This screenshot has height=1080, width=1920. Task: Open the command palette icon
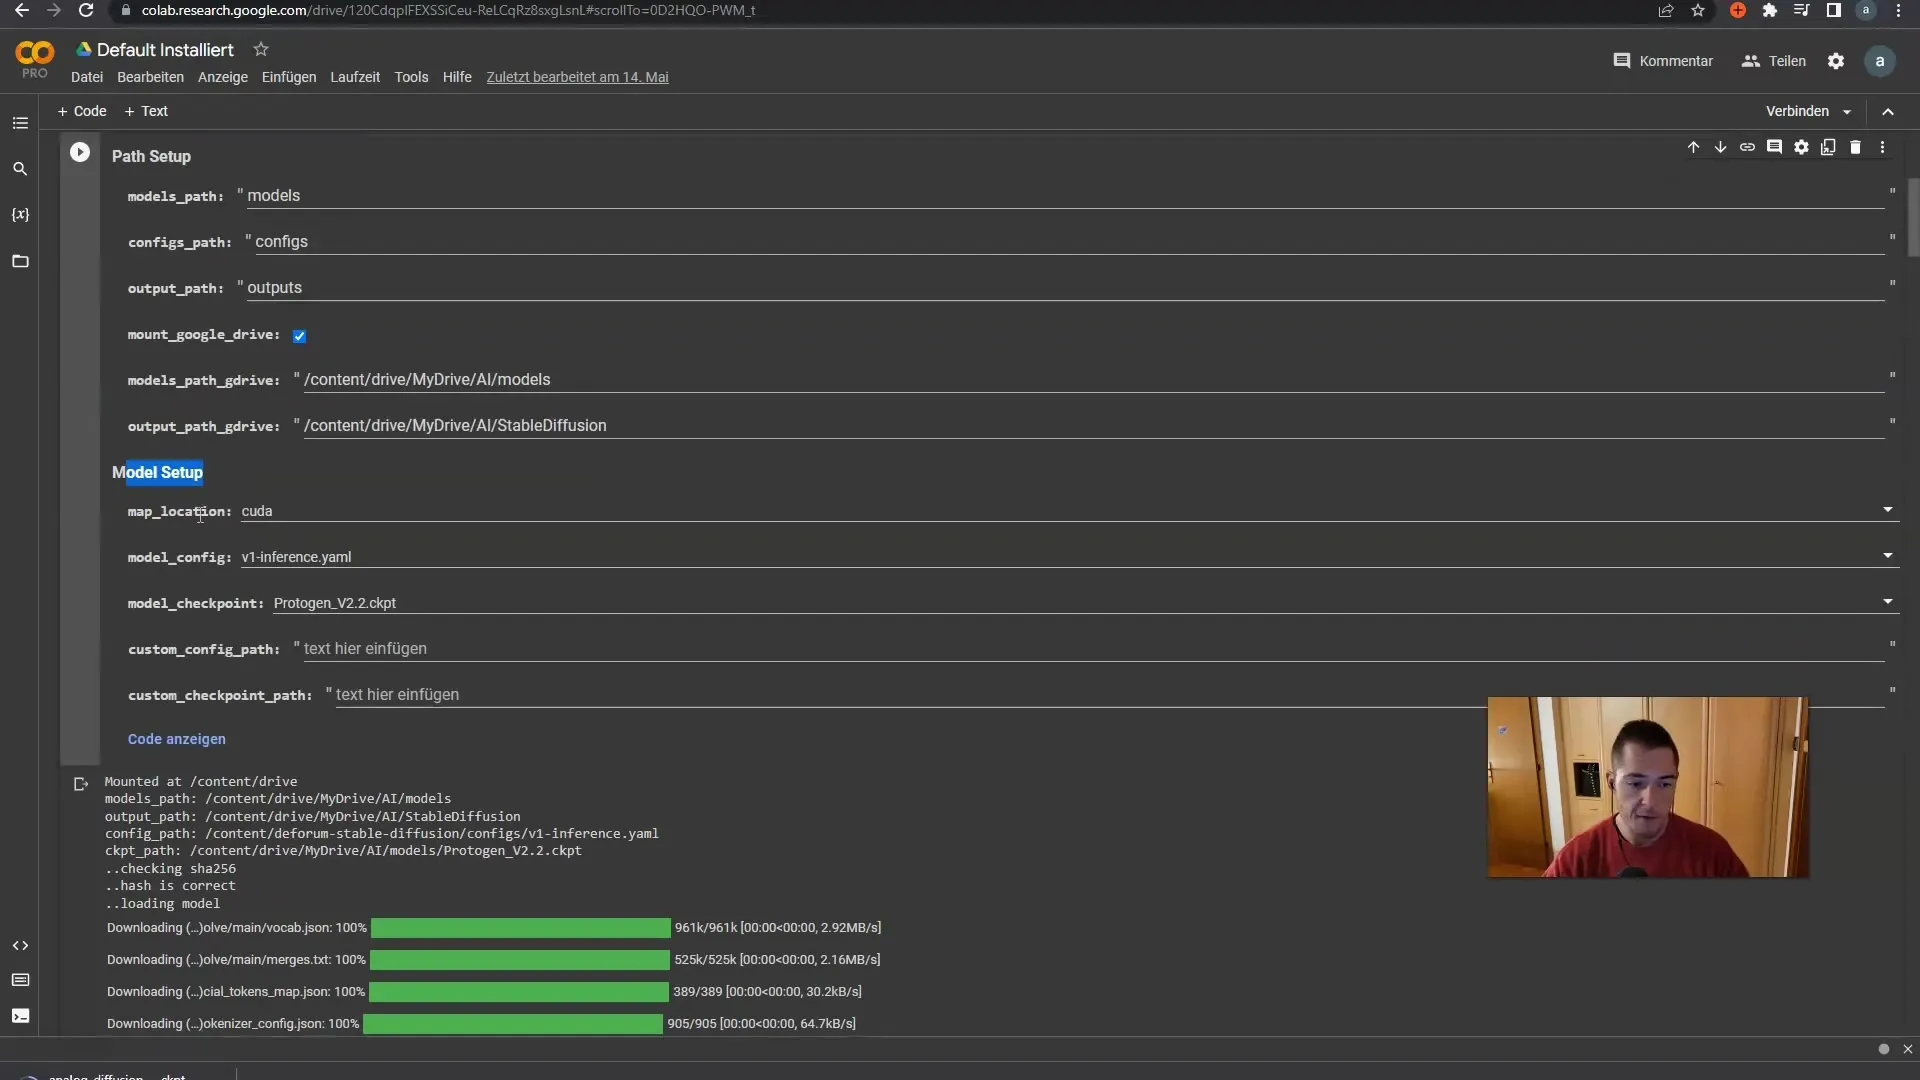coord(20,980)
